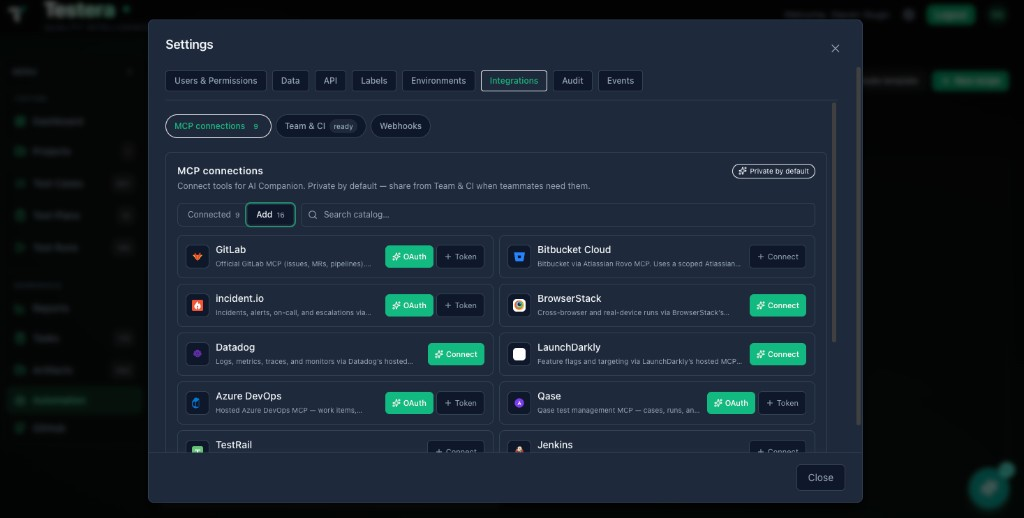
Task: Show the Connected integrations list
Action: [212, 215]
